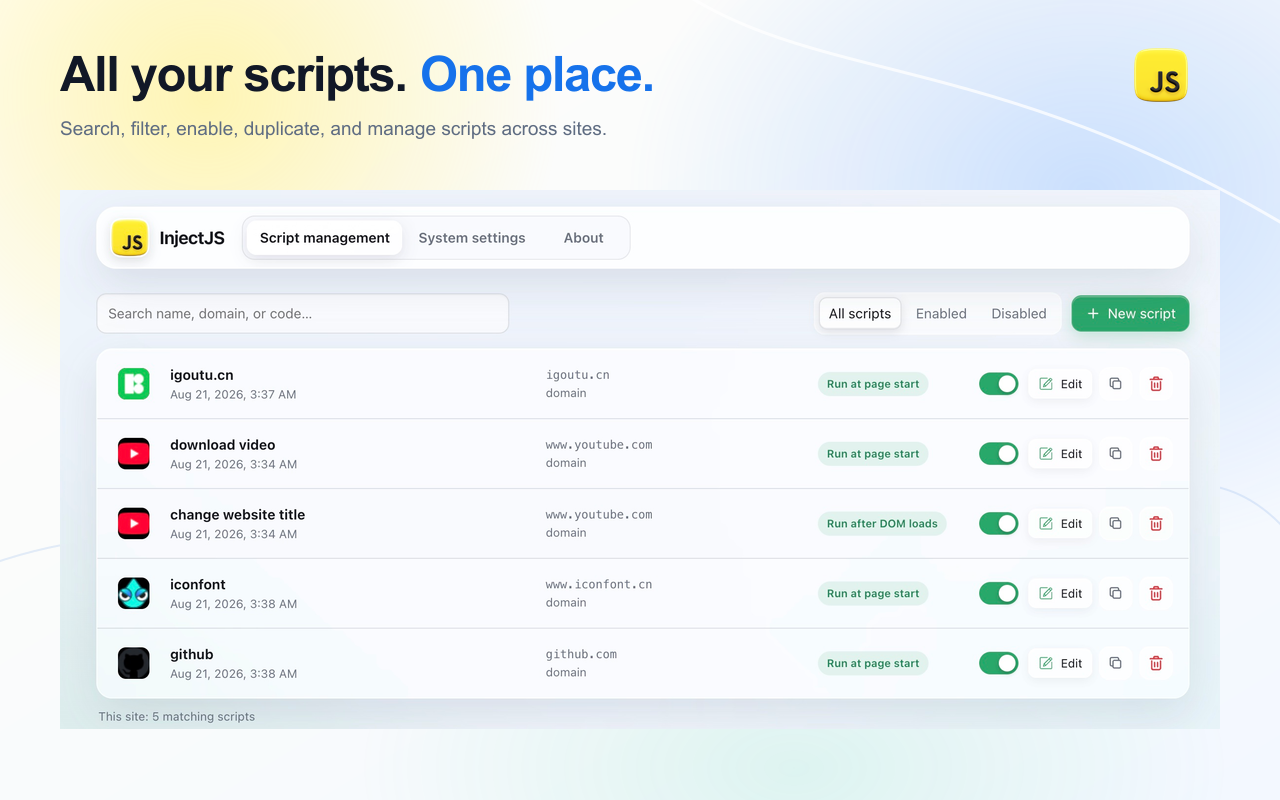This screenshot has height=800, width=1280.
Task: Show only Disabled scripts
Action: [1019, 314]
